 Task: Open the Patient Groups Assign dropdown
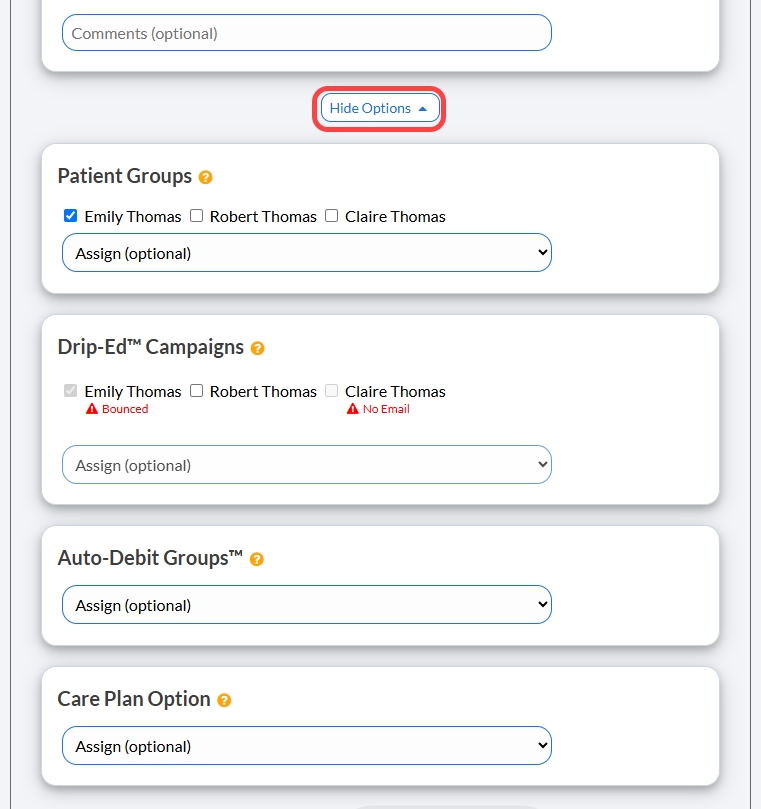[x=307, y=253]
